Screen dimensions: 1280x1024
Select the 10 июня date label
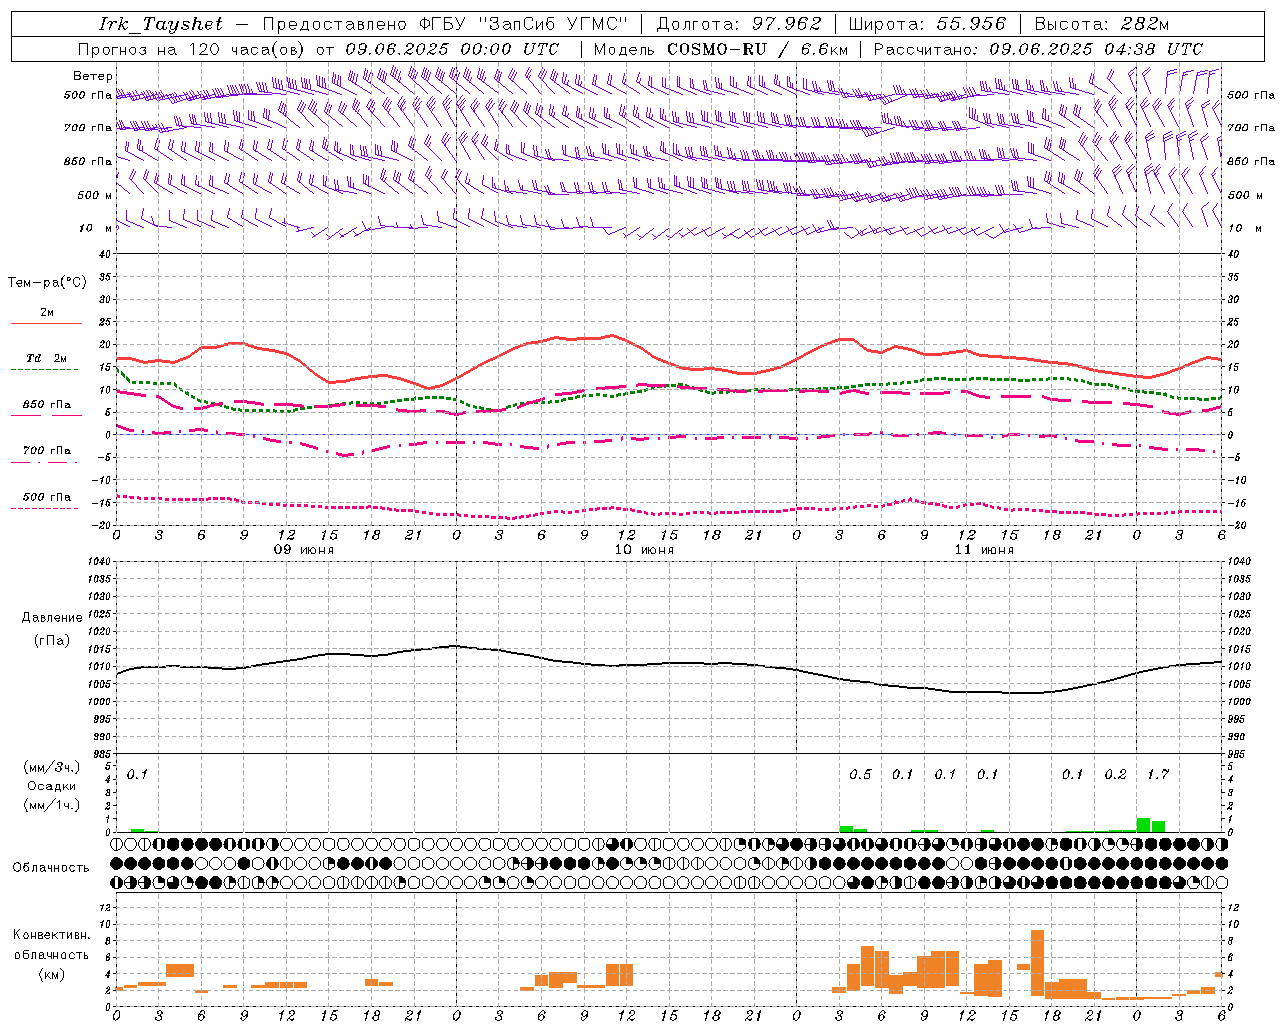click(644, 550)
